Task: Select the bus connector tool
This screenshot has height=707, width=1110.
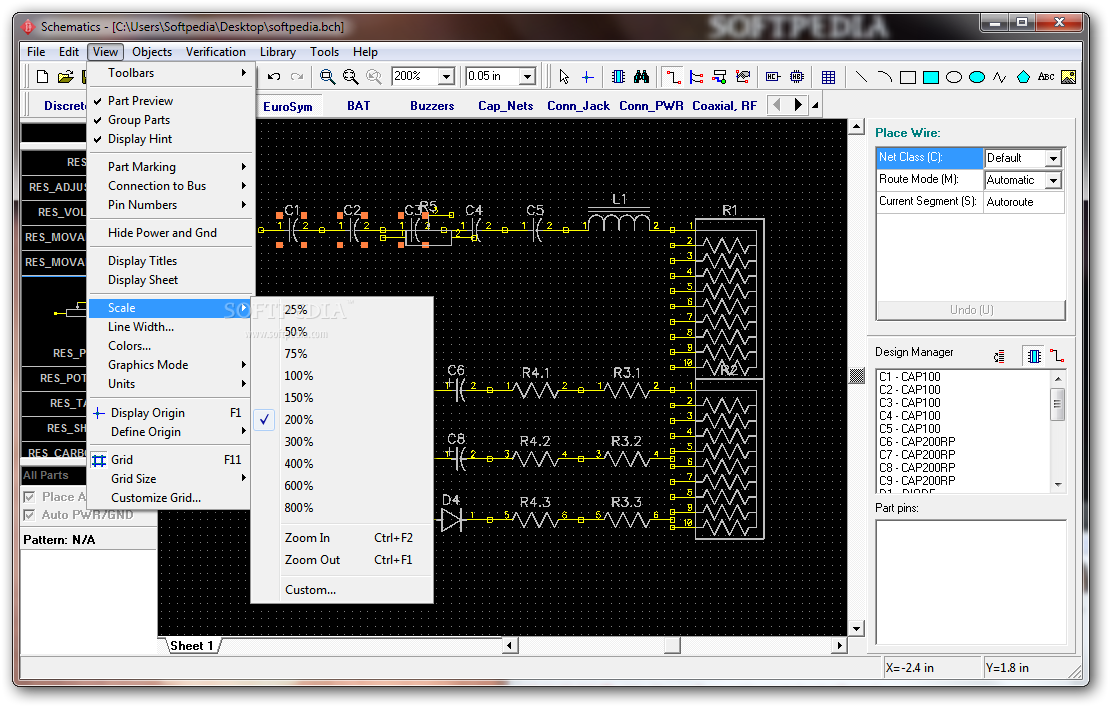Action: point(720,76)
